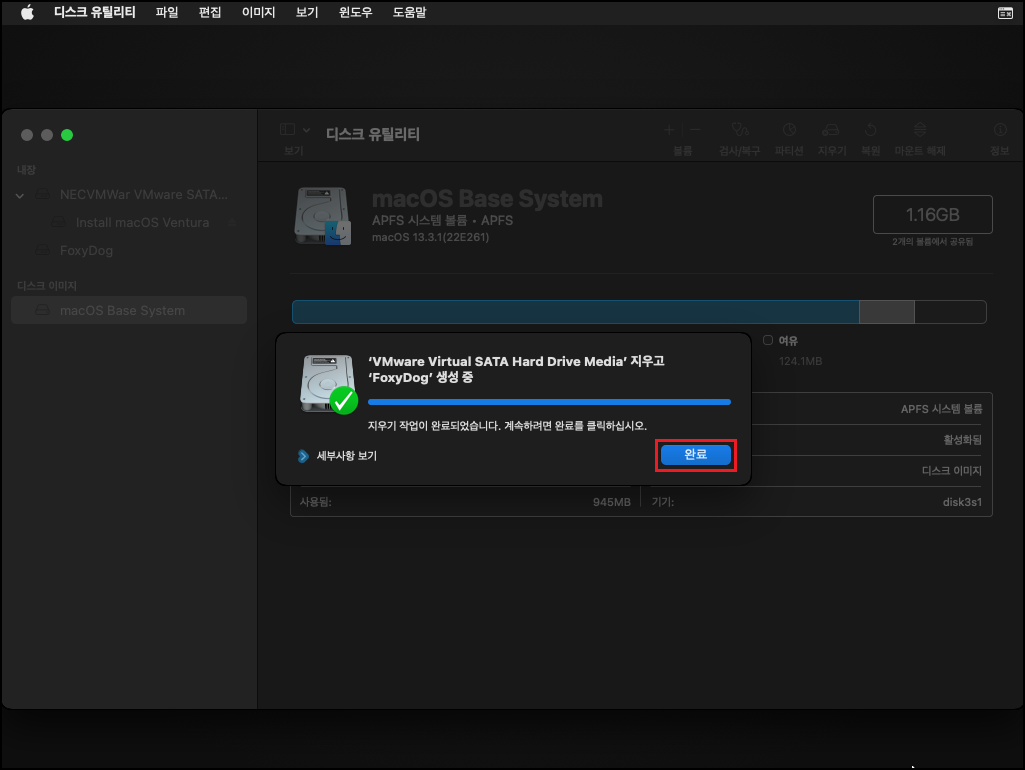Click the 활성화됨 status value
This screenshot has height=770, width=1025.
point(962,440)
